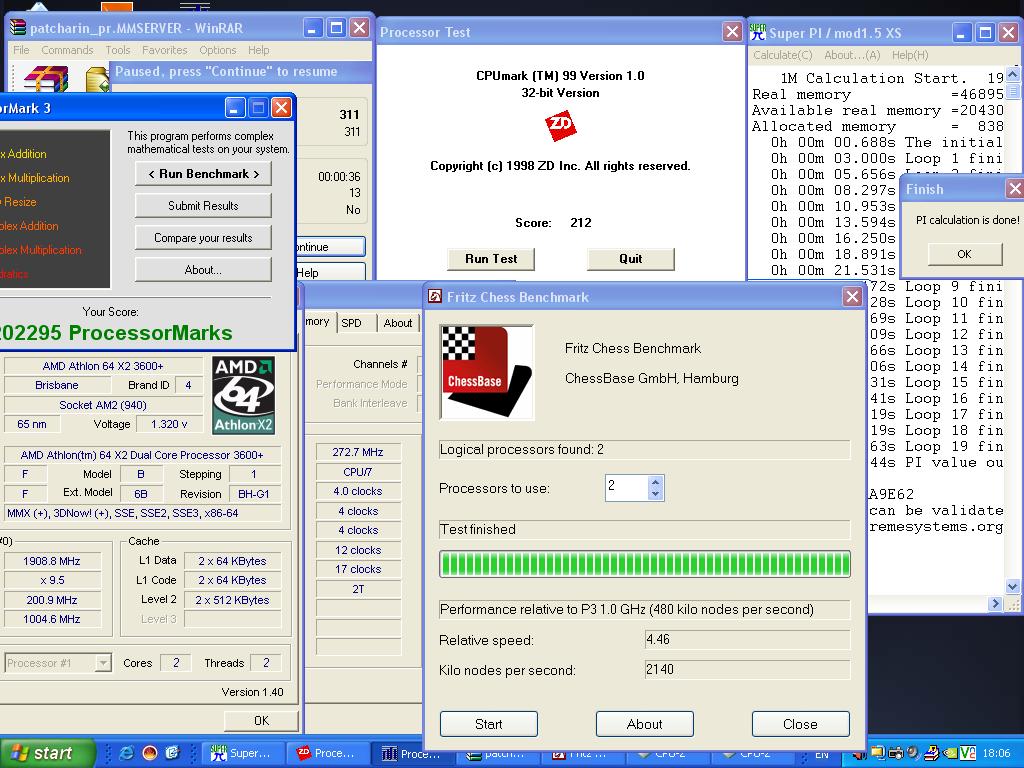Image resolution: width=1024 pixels, height=768 pixels.
Task: Click OK in the Finish dialog
Action: 965,254
